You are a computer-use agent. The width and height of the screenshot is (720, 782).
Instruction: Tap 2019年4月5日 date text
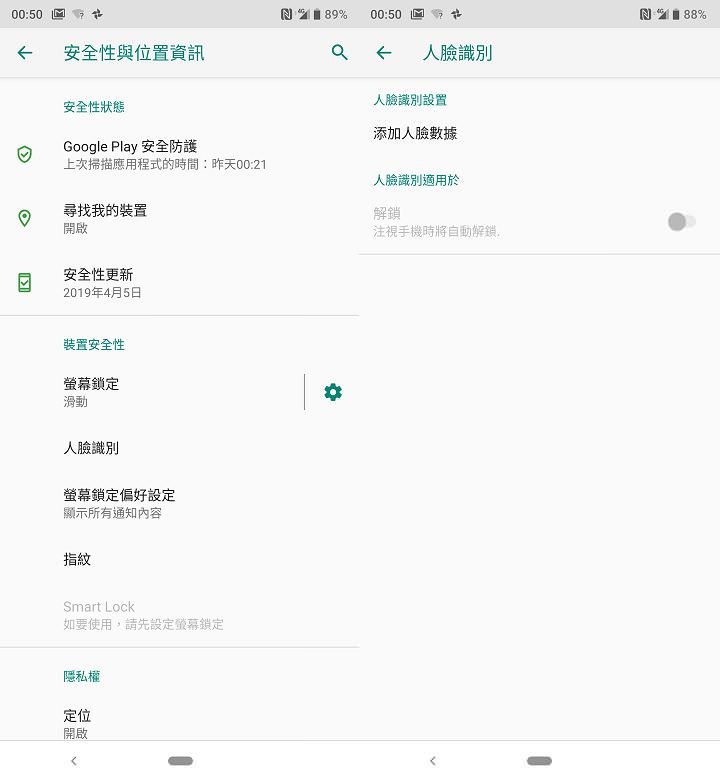(x=102, y=292)
